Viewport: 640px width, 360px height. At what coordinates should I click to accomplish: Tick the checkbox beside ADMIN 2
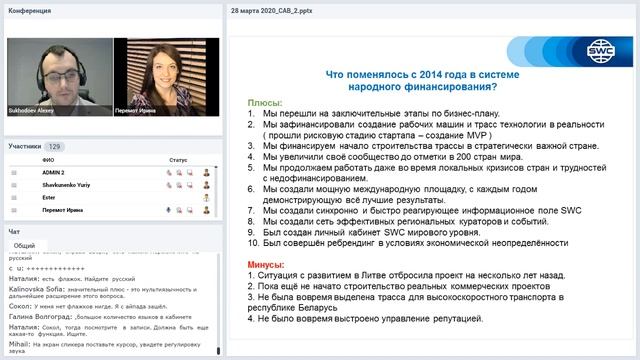14,173
